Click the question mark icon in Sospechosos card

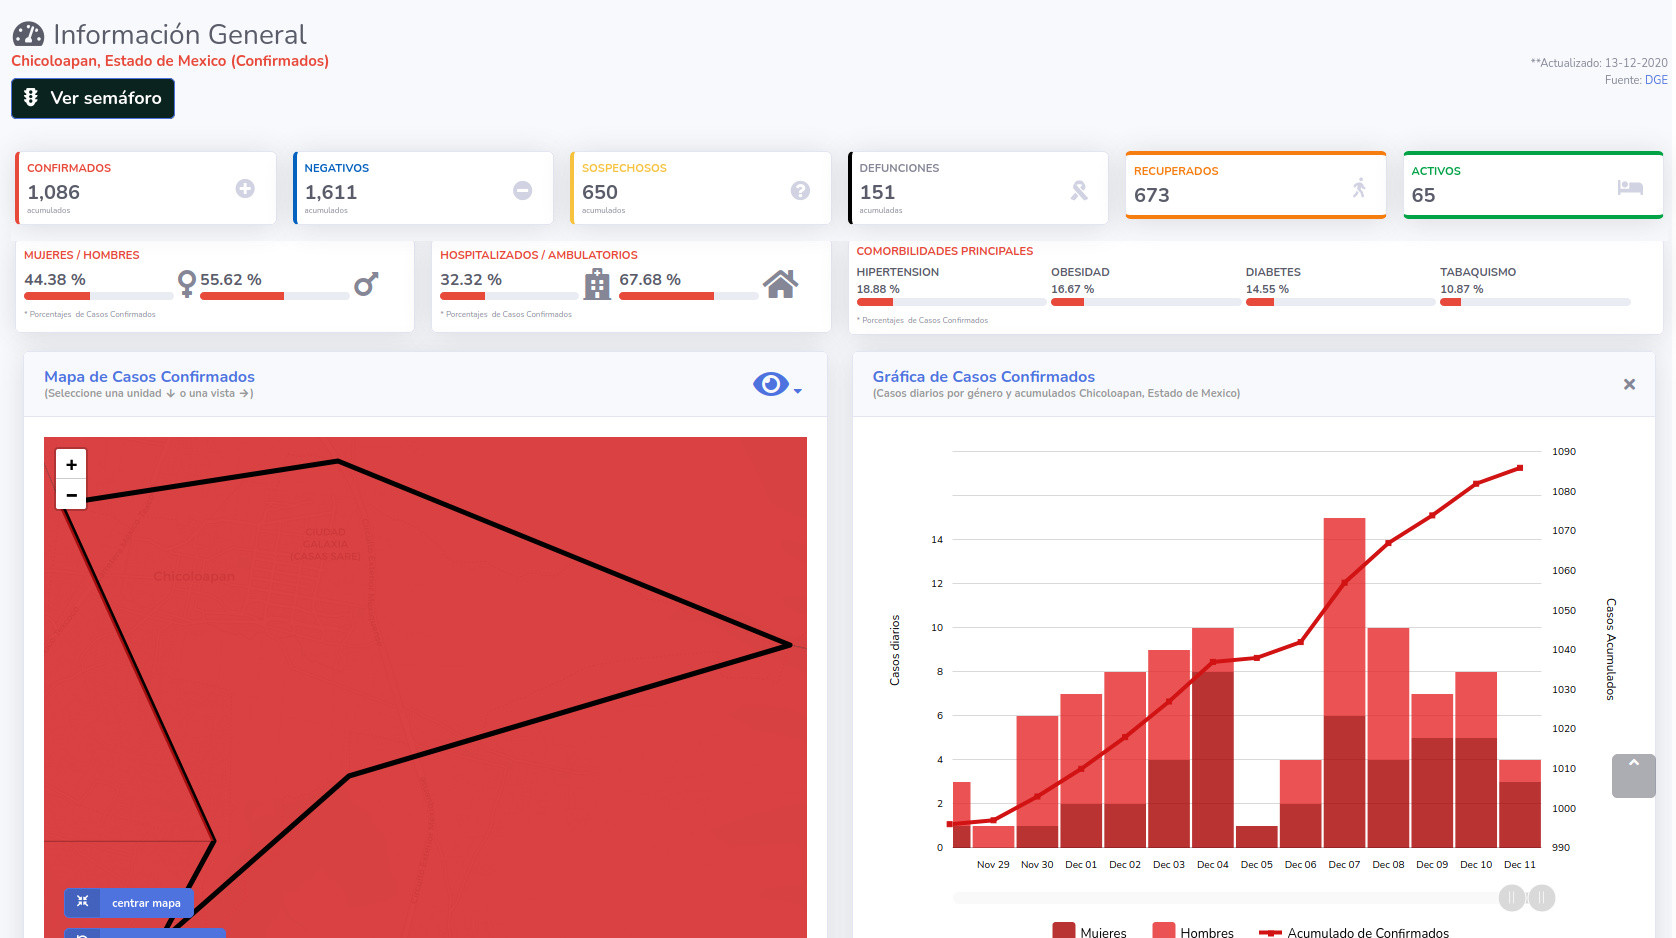click(x=800, y=190)
